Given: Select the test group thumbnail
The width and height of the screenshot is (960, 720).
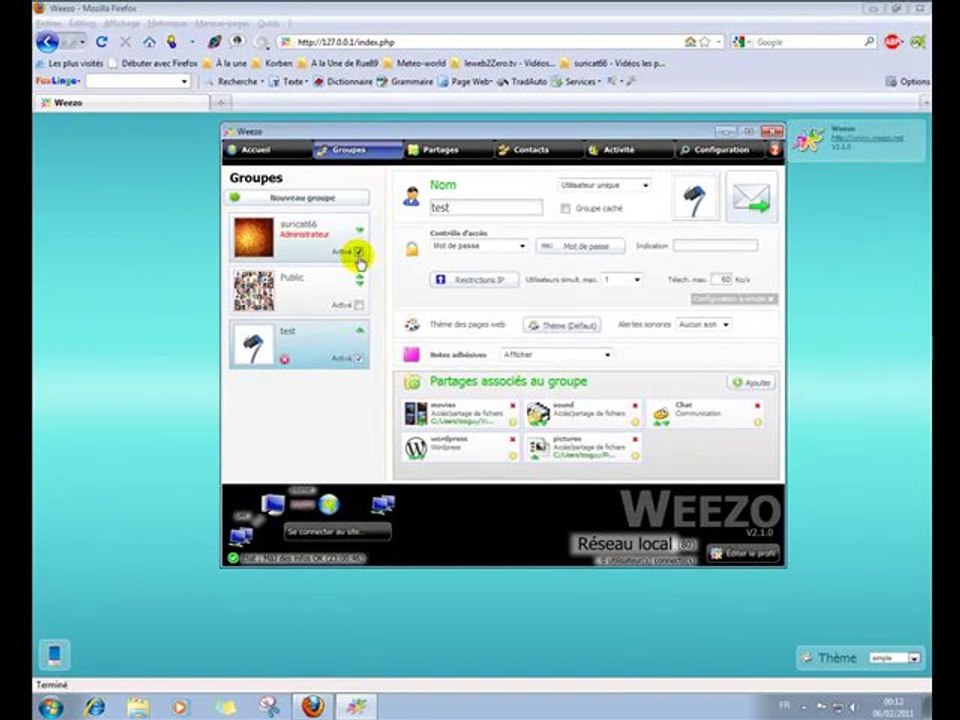Looking at the screenshot, I should pyautogui.click(x=253, y=344).
